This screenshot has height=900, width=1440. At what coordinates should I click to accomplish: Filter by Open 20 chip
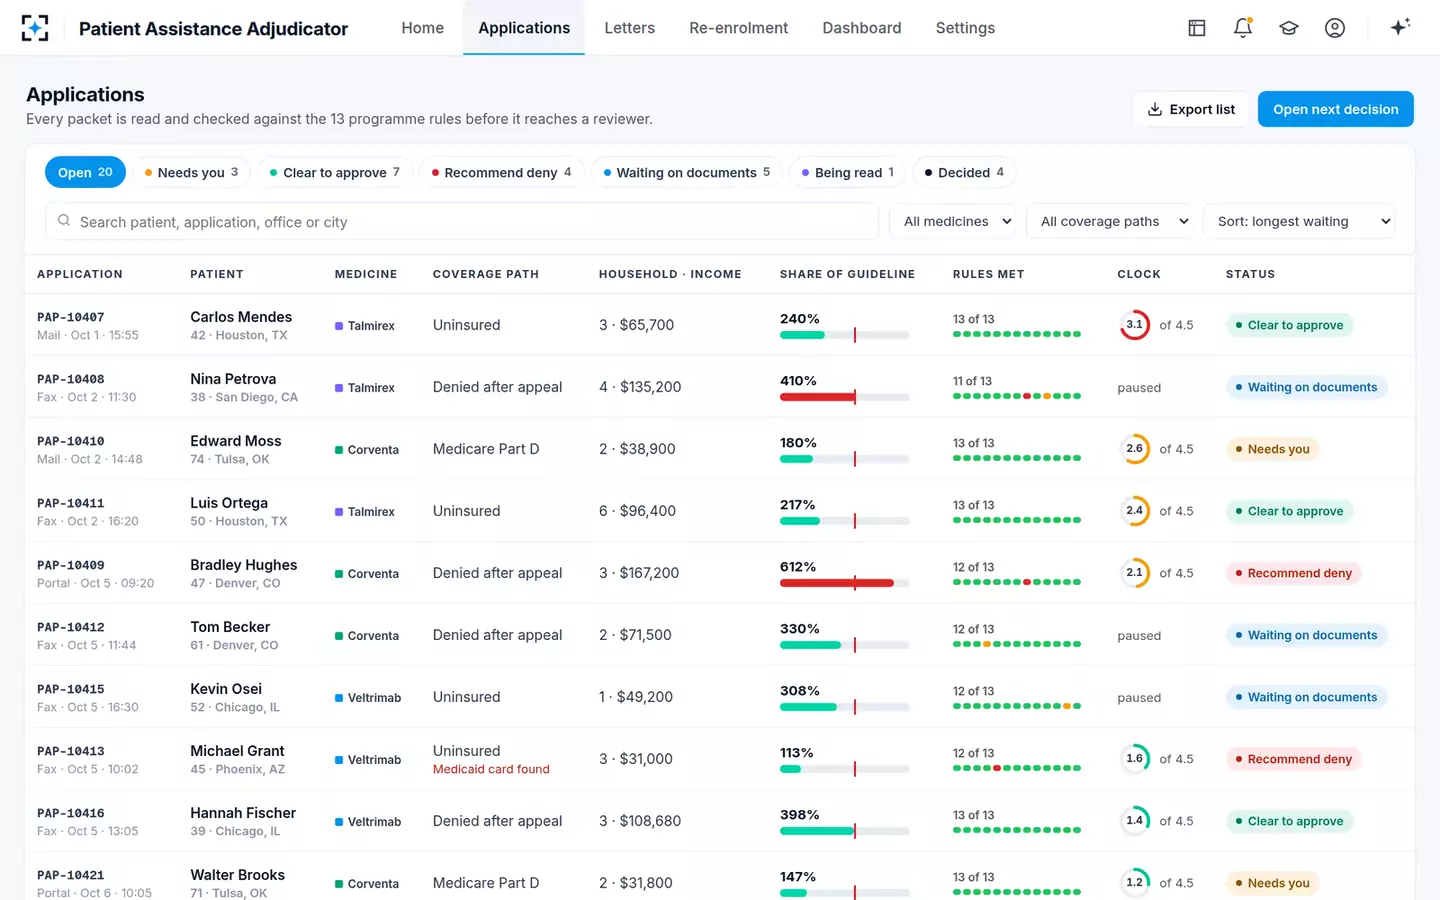pyautogui.click(x=85, y=172)
